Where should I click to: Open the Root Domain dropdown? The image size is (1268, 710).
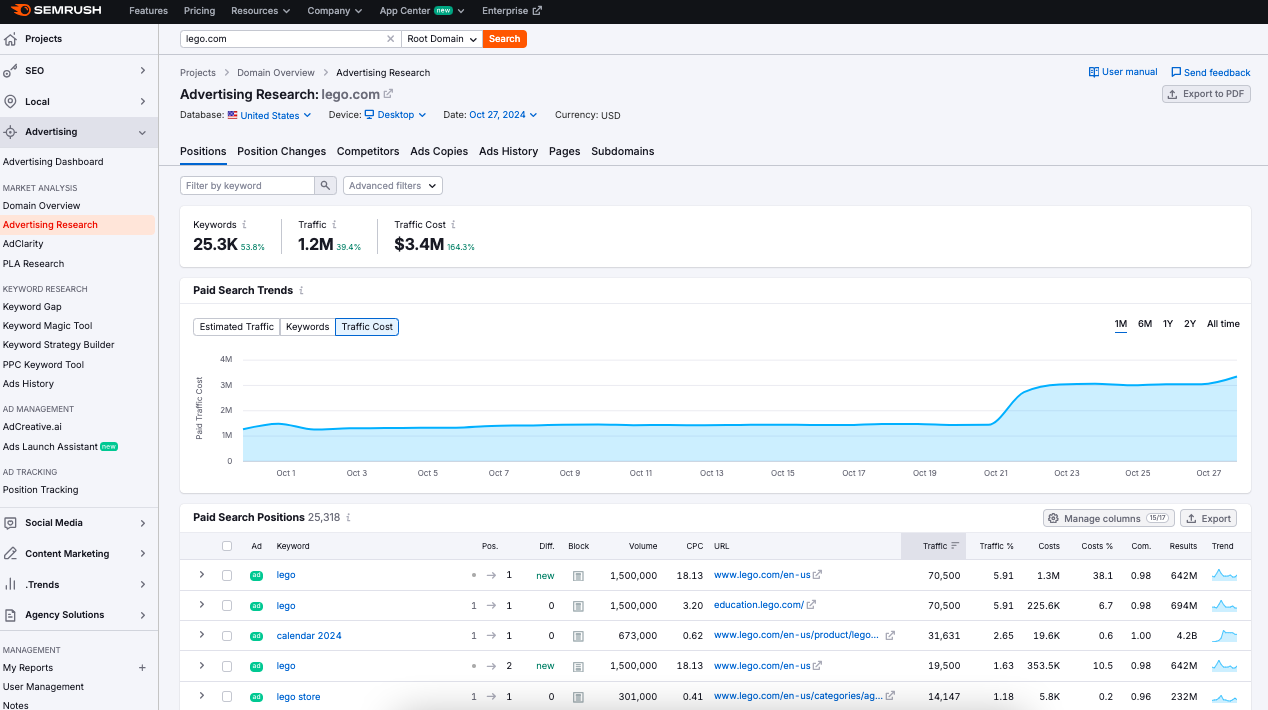point(442,39)
